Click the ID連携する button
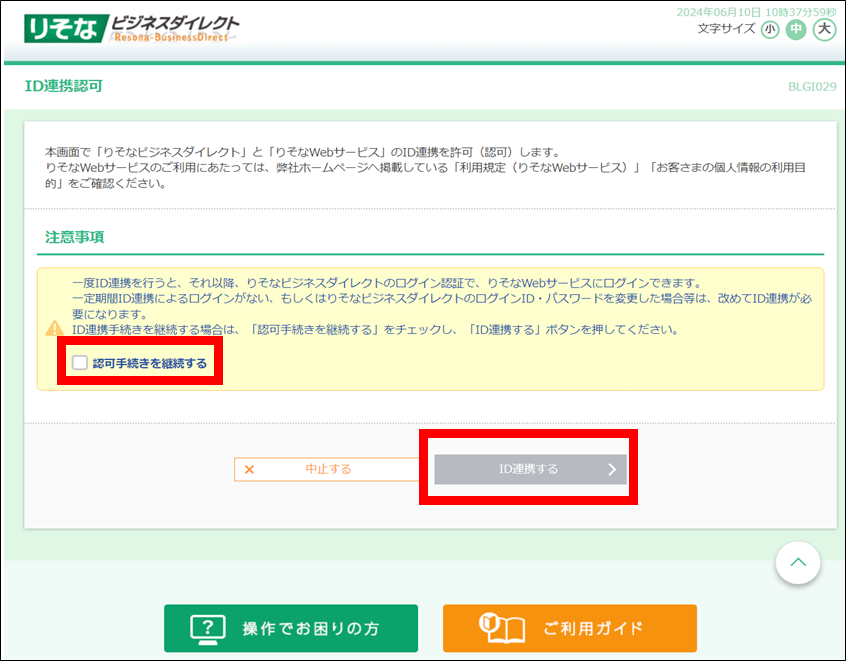Image resolution: width=846 pixels, height=661 pixels. pyautogui.click(x=530, y=469)
